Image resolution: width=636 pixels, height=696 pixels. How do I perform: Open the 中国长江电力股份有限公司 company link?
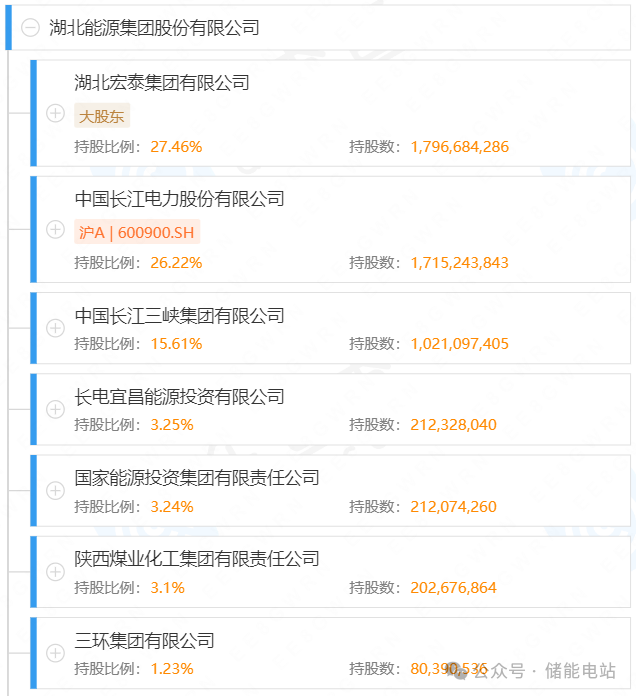(x=180, y=199)
